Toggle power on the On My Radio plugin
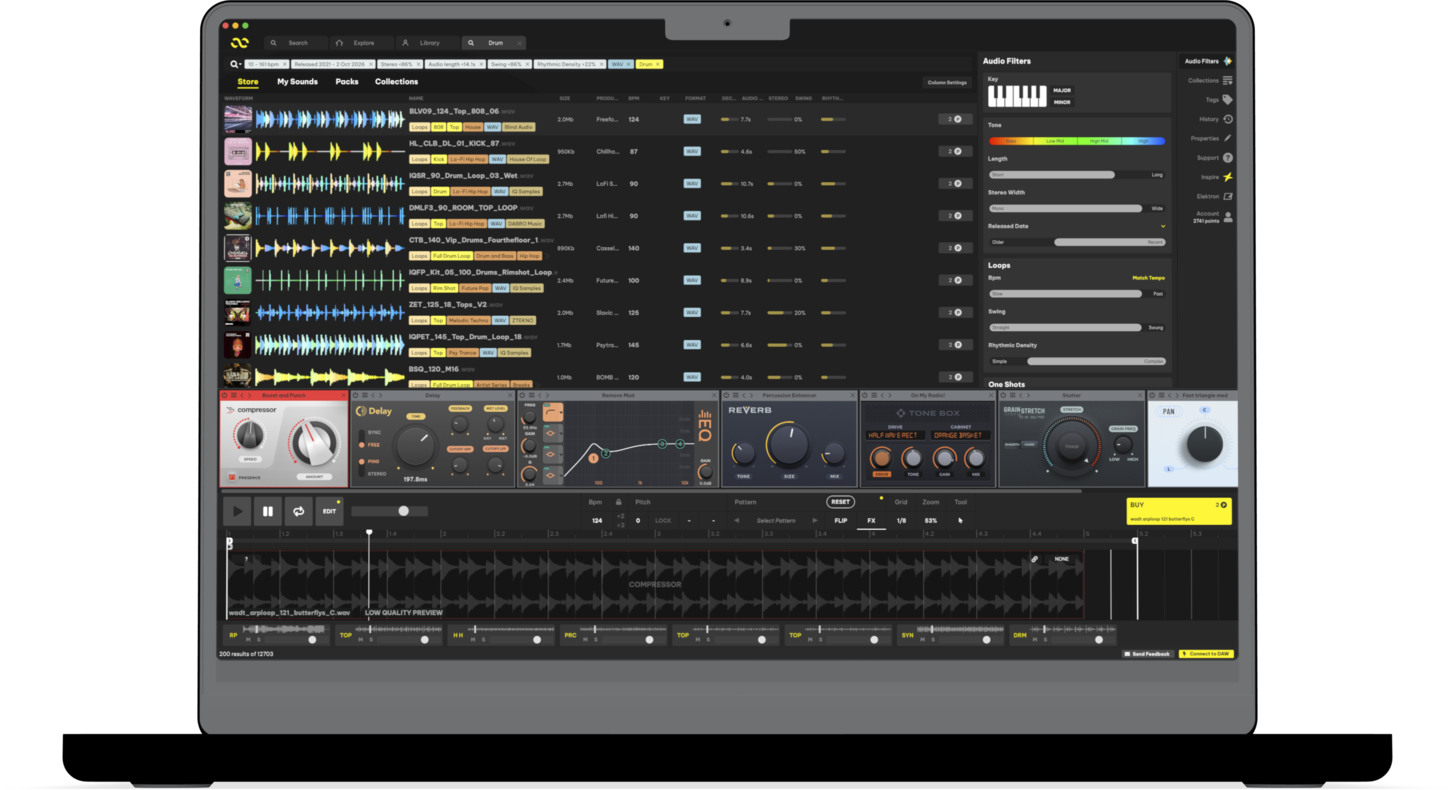This screenshot has height=790, width=1451. pyautogui.click(x=866, y=395)
